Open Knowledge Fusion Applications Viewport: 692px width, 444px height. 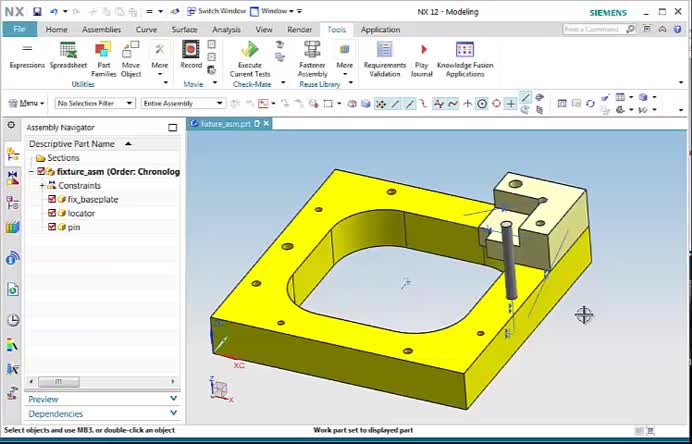point(465,59)
